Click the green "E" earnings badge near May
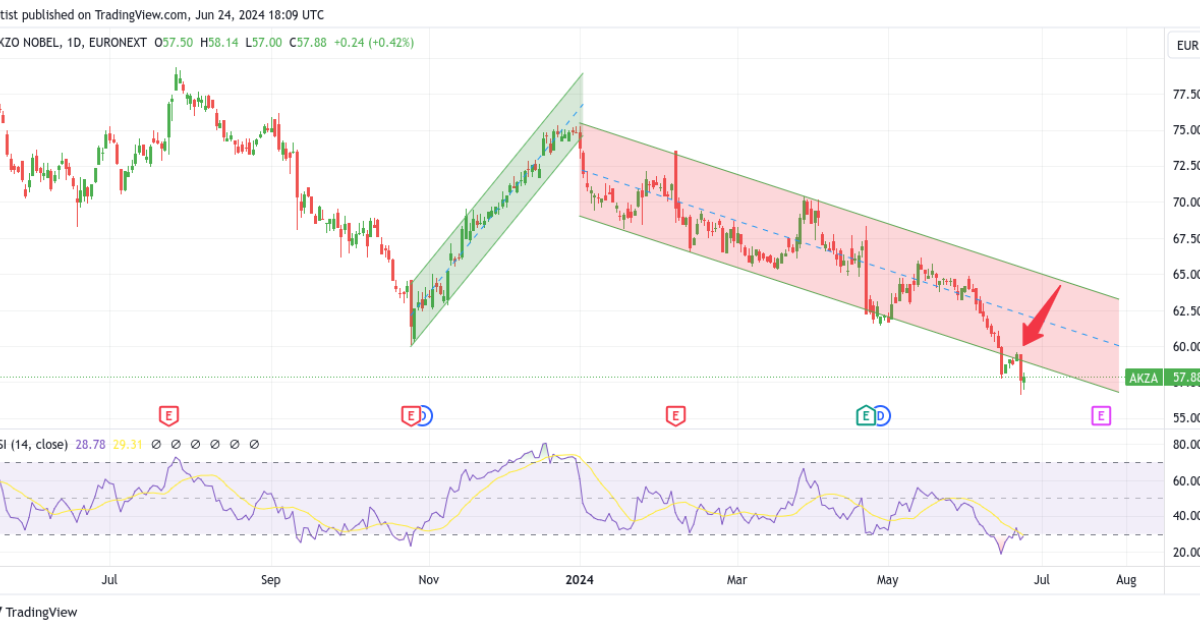Viewport: 1200px width, 630px height. [x=864, y=413]
